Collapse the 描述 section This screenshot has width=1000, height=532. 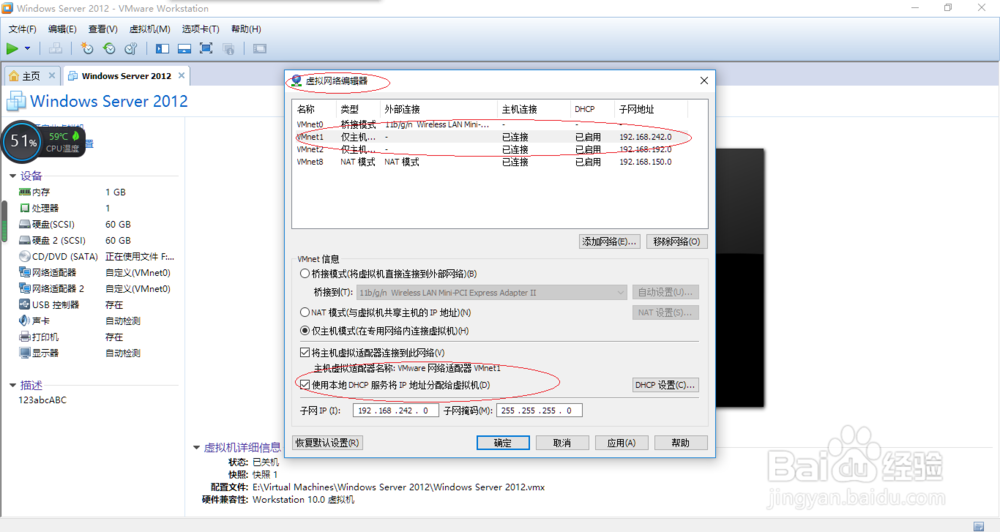(x=13, y=385)
